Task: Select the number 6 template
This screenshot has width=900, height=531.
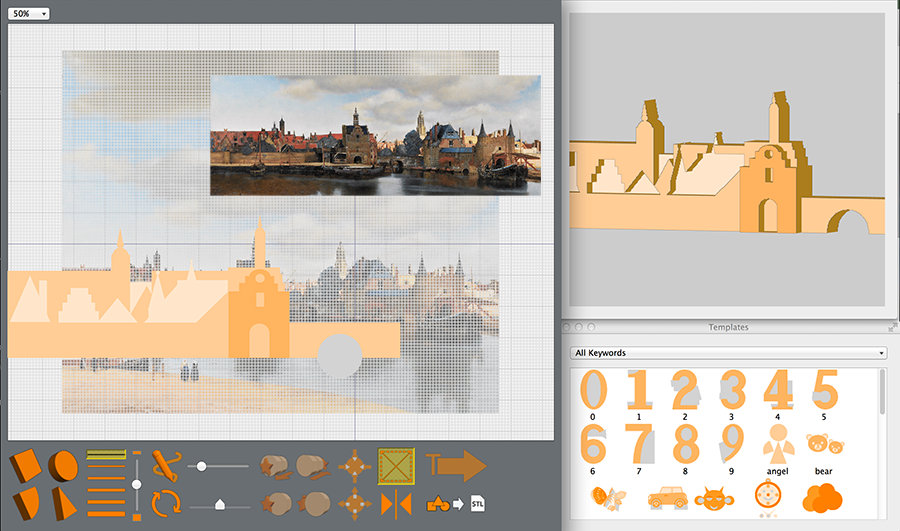Action: pyautogui.click(x=593, y=444)
